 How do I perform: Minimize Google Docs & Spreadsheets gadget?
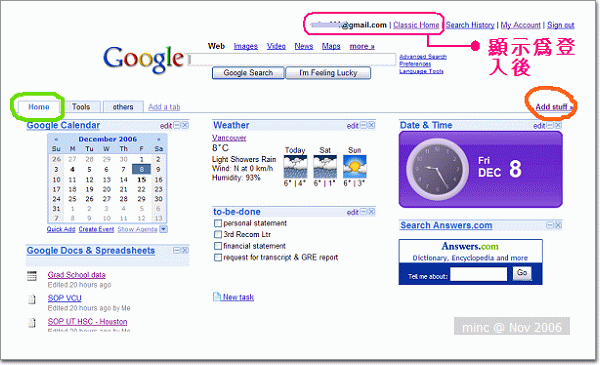[177, 250]
